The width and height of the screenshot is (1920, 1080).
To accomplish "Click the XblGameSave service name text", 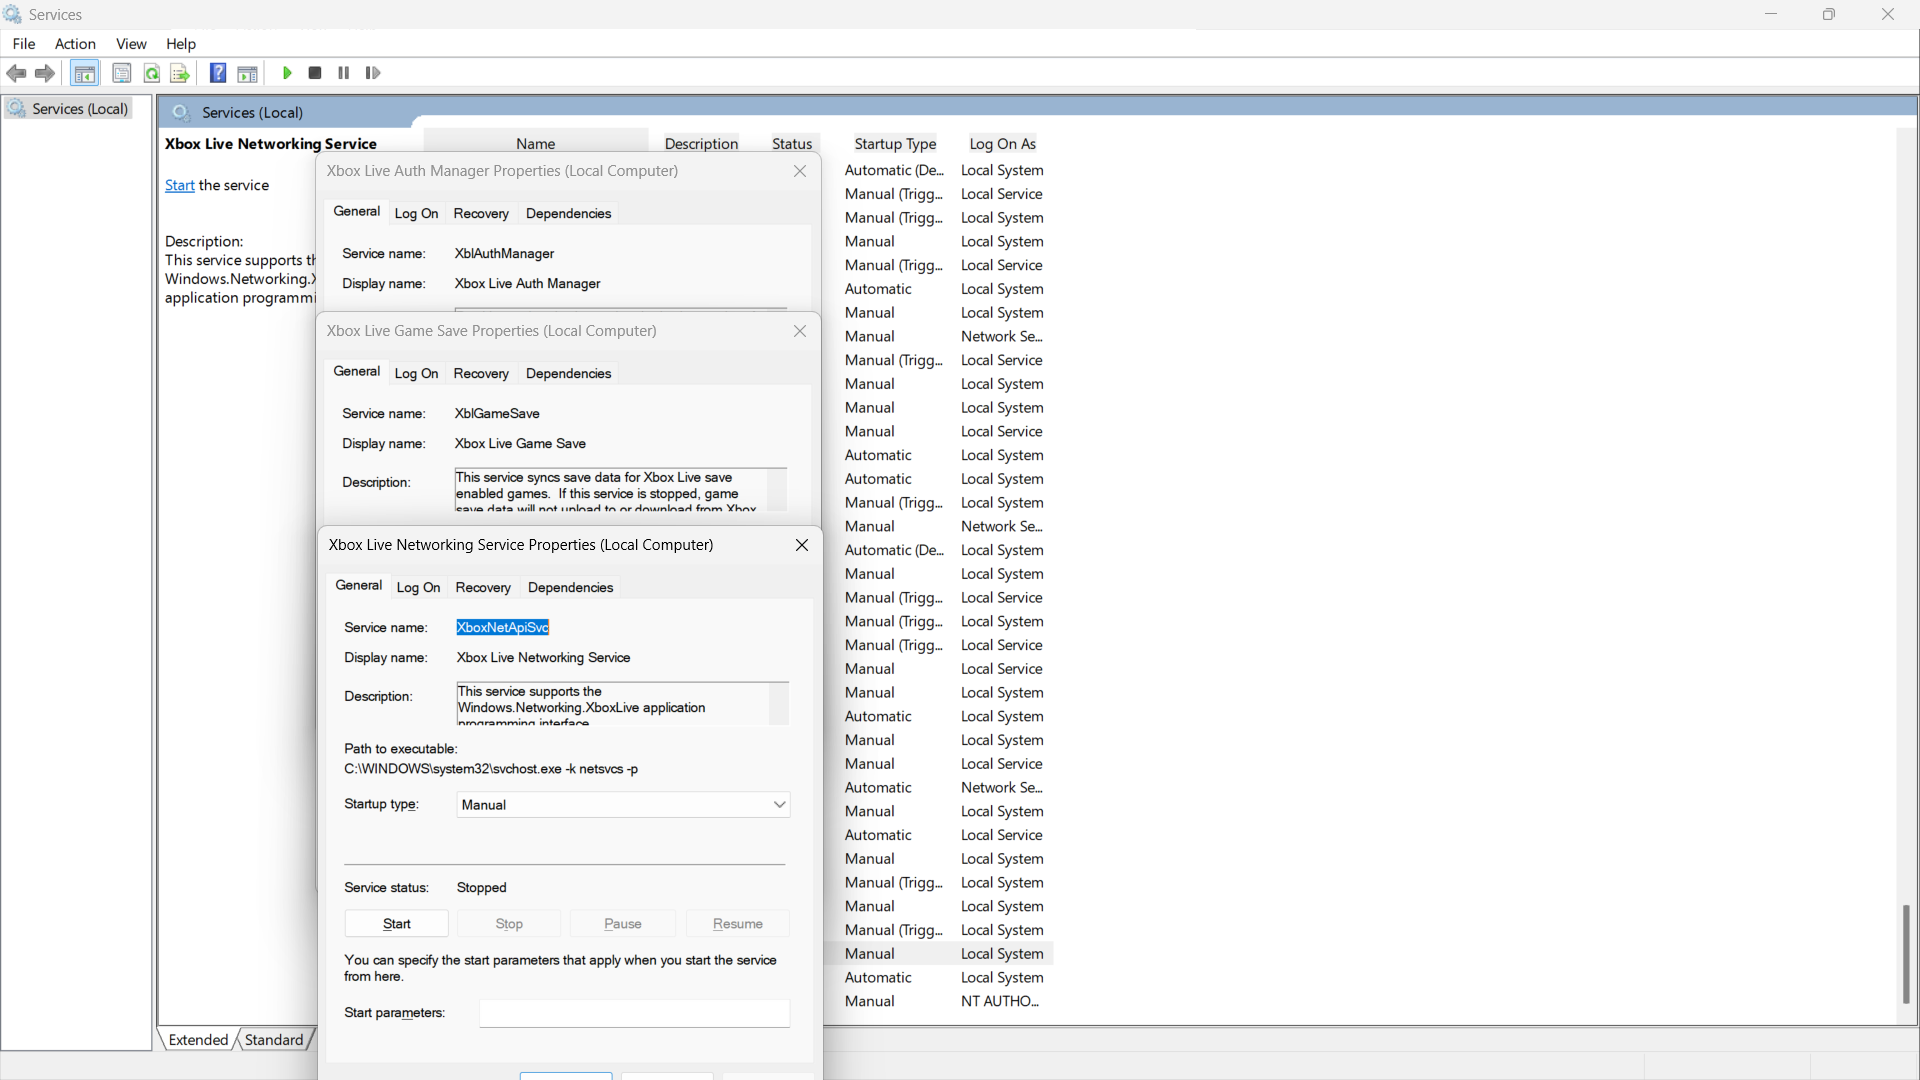I will point(497,414).
